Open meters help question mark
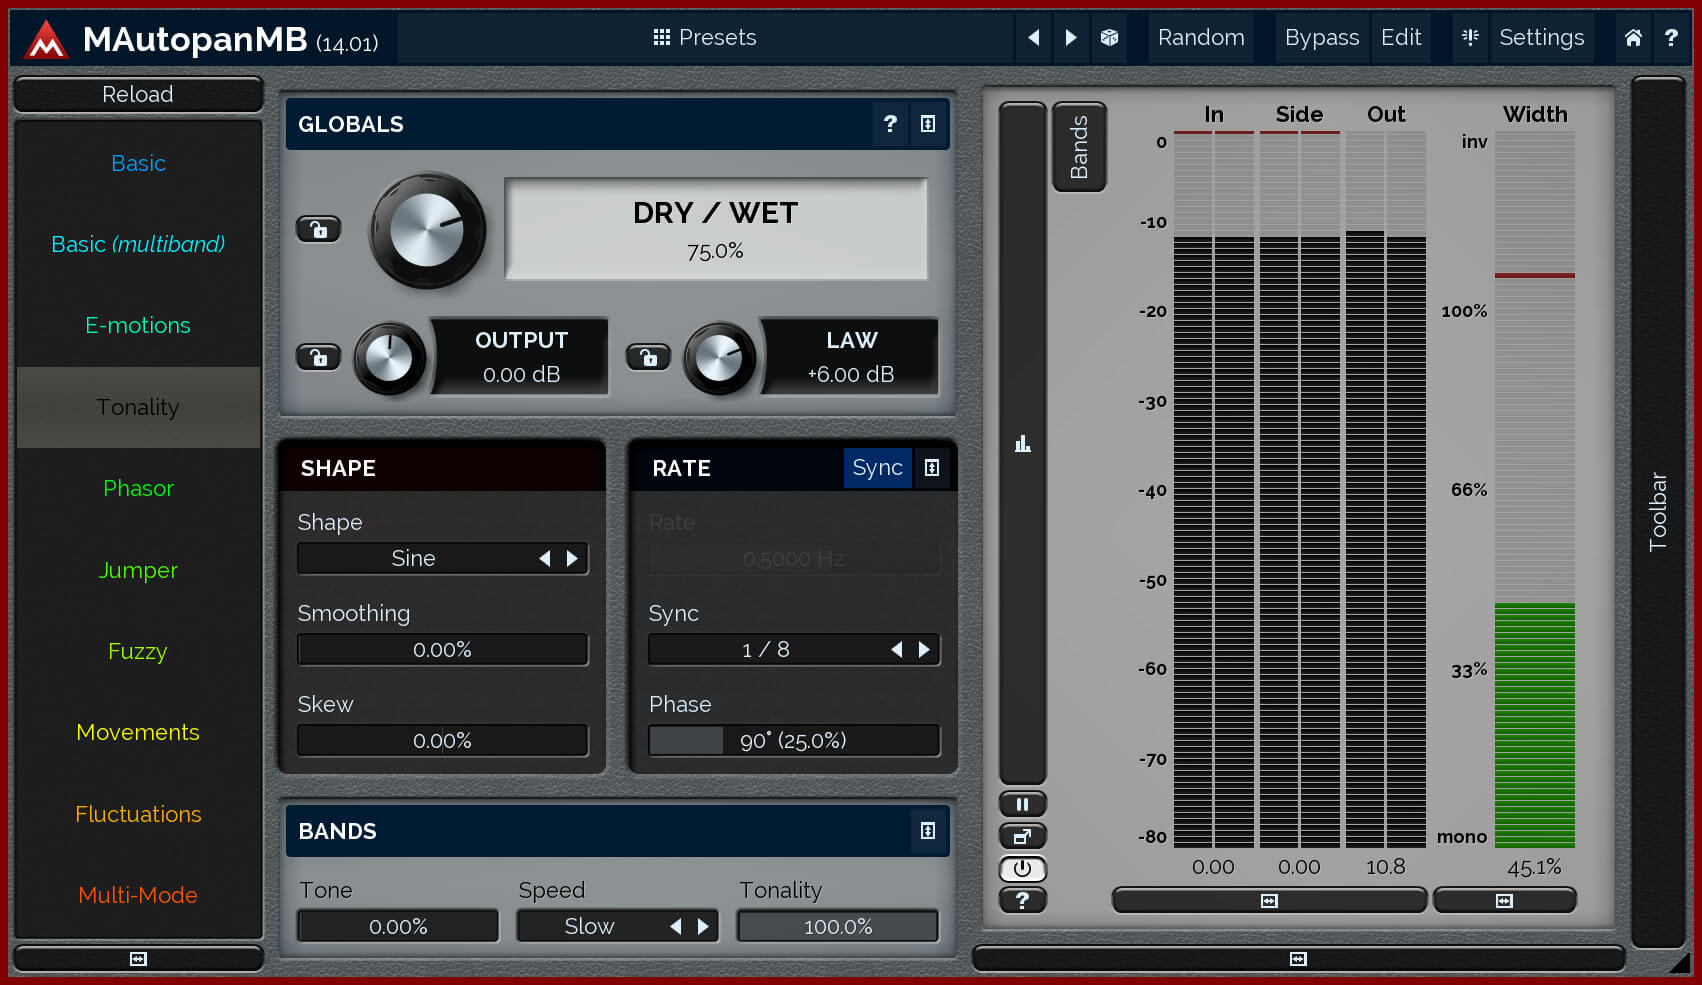Image resolution: width=1702 pixels, height=985 pixels. click(x=1022, y=901)
